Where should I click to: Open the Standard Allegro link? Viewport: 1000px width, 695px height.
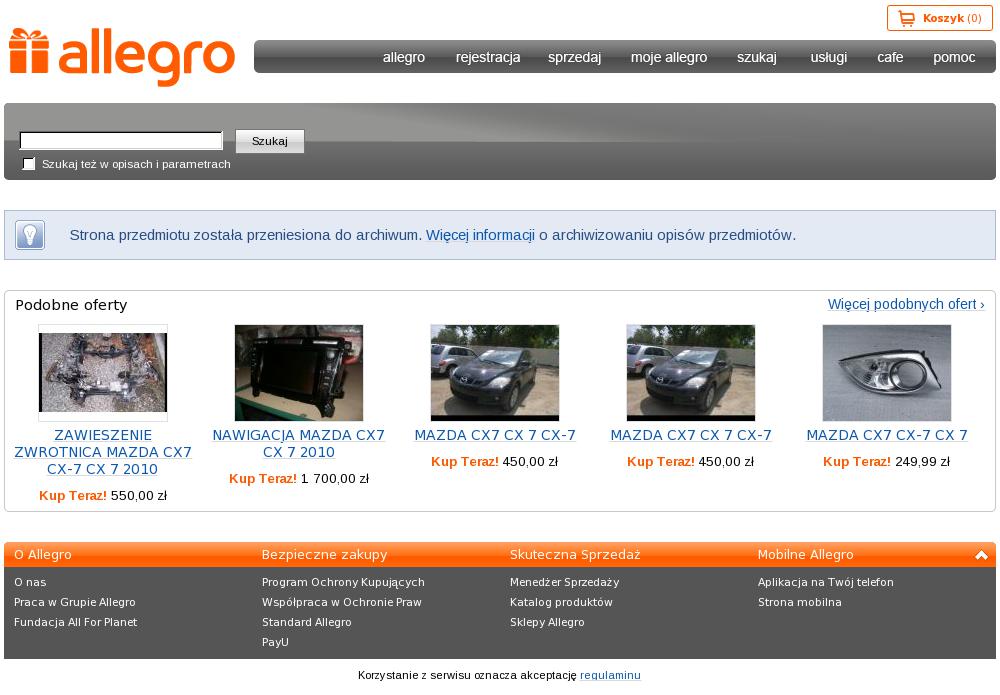[307, 622]
